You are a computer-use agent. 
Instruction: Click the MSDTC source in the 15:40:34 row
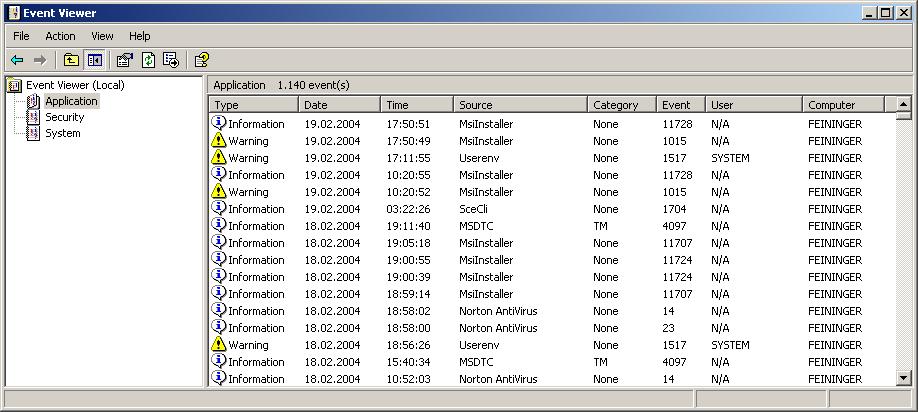pos(476,362)
